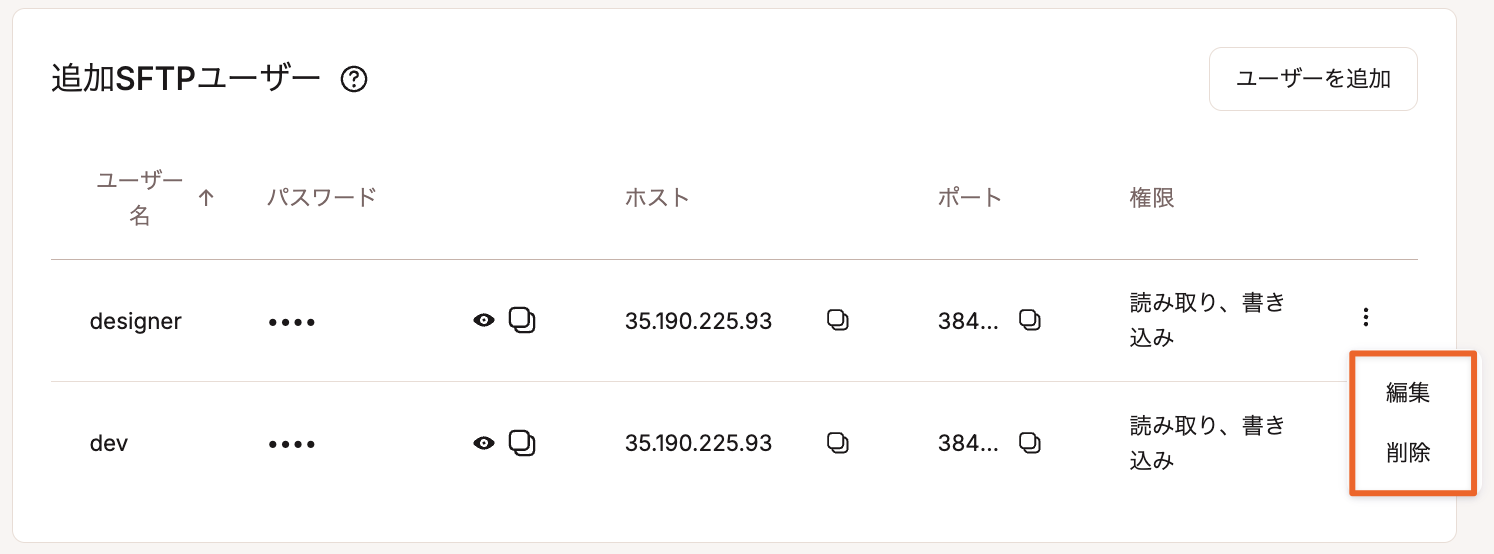The image size is (1494, 554).
Task: Copy the port number for dev
Action: [x=1030, y=442]
